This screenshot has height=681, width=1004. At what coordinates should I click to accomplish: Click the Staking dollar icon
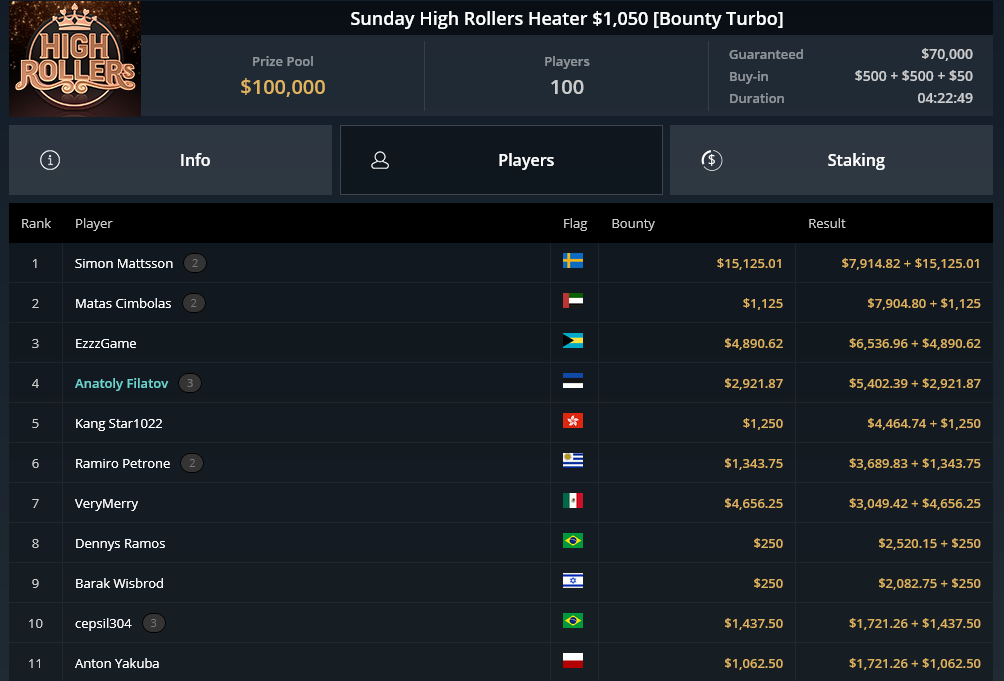(711, 160)
